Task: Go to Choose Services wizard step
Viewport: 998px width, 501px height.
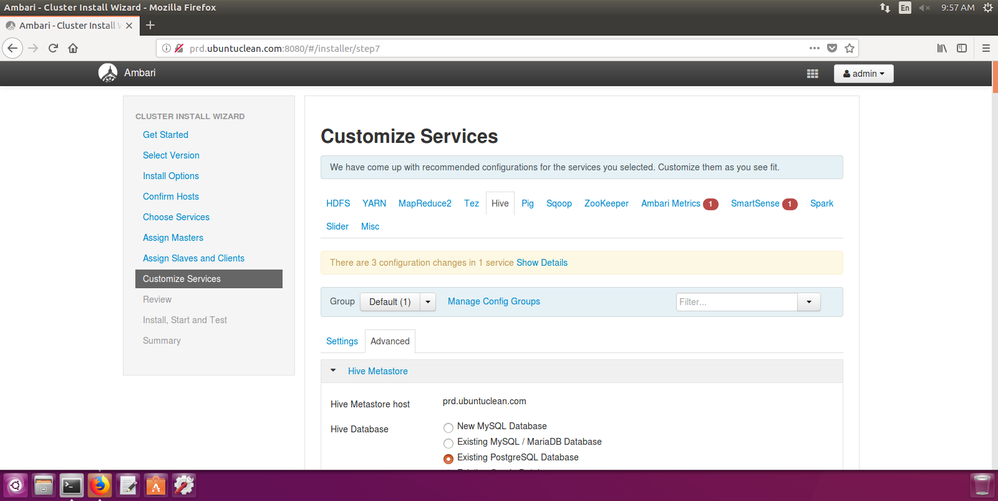Action: (x=176, y=217)
